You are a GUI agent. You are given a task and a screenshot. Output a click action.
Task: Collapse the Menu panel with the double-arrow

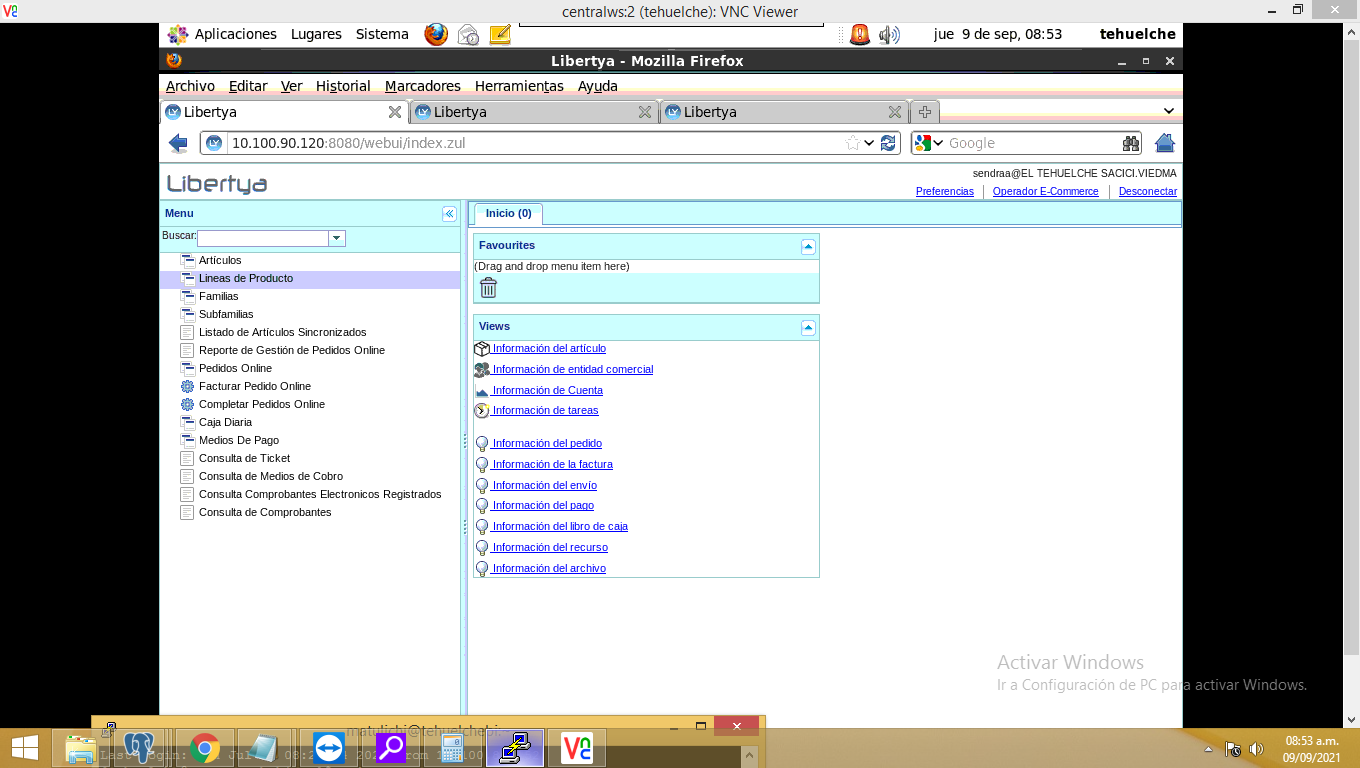tap(449, 214)
